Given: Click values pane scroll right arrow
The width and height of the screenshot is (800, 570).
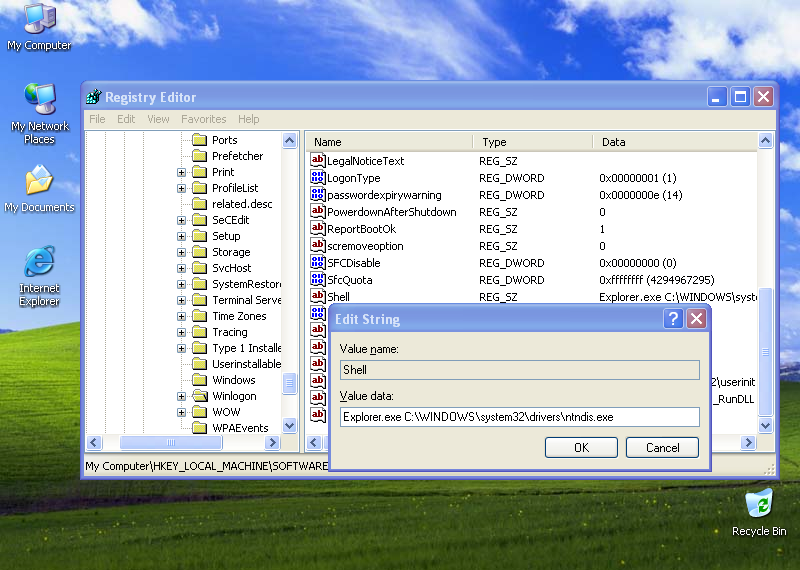Looking at the screenshot, I should pos(748,442).
